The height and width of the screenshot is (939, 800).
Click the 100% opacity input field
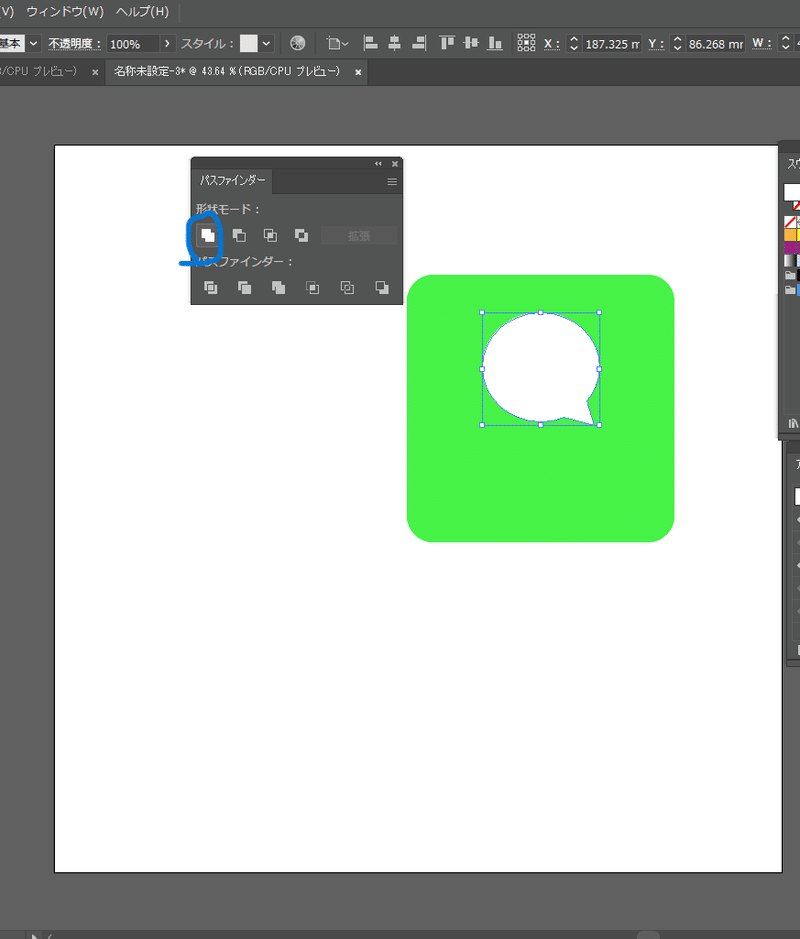pyautogui.click(x=133, y=44)
